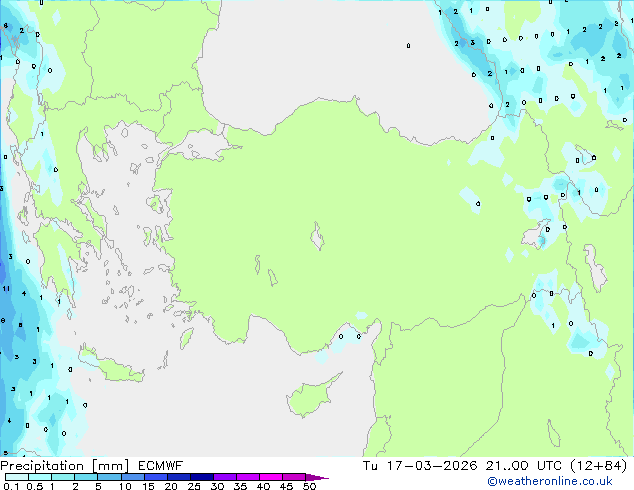Click the '0.5' legend scale label
The height and width of the screenshot is (490, 634).
35,486
